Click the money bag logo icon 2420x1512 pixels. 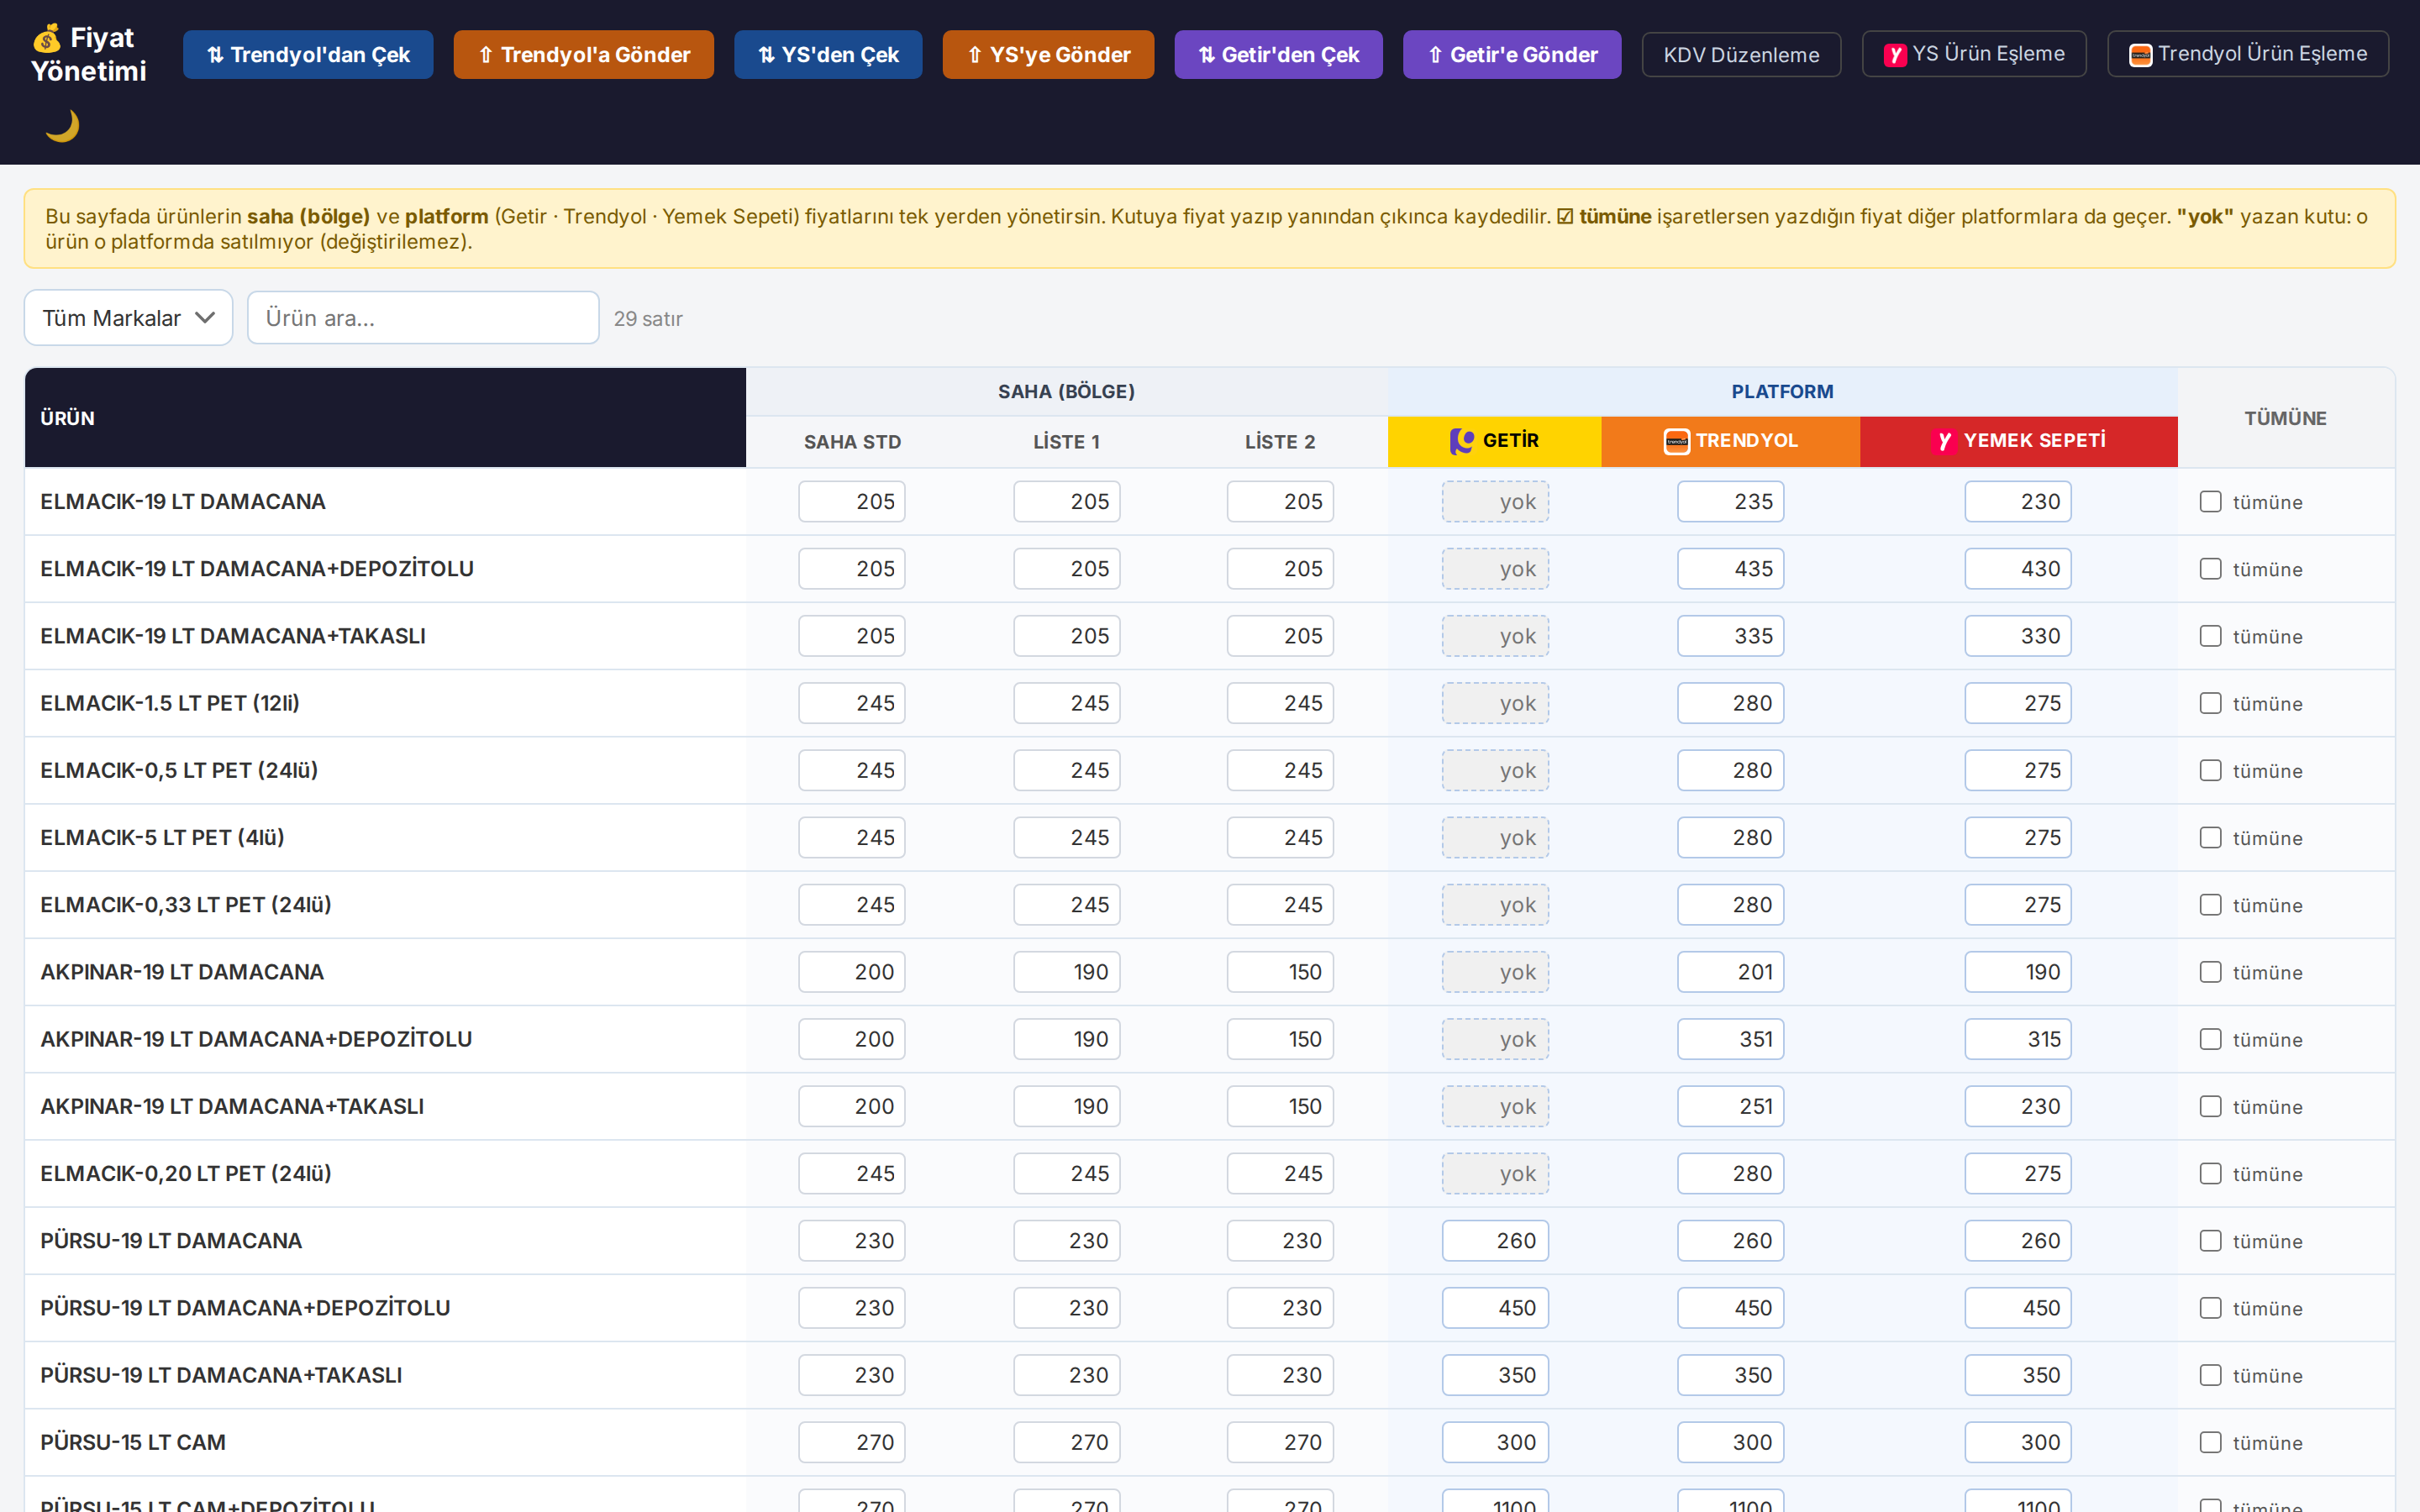click(47, 38)
